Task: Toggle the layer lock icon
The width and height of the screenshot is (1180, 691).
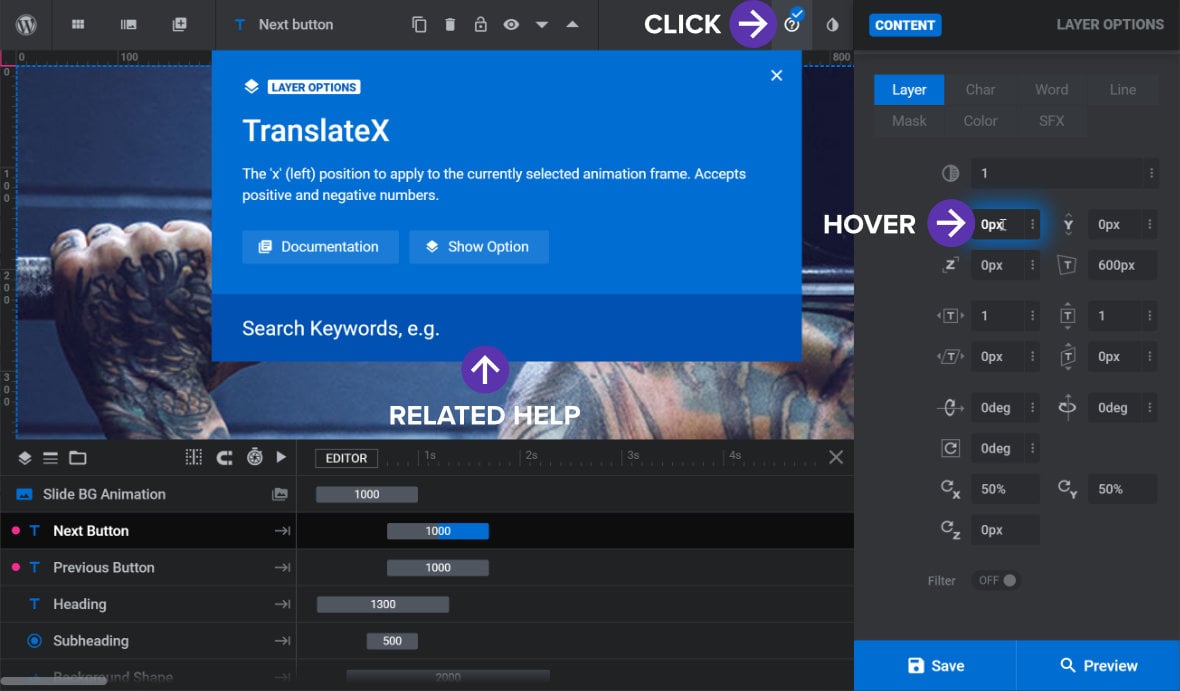Action: tap(480, 25)
